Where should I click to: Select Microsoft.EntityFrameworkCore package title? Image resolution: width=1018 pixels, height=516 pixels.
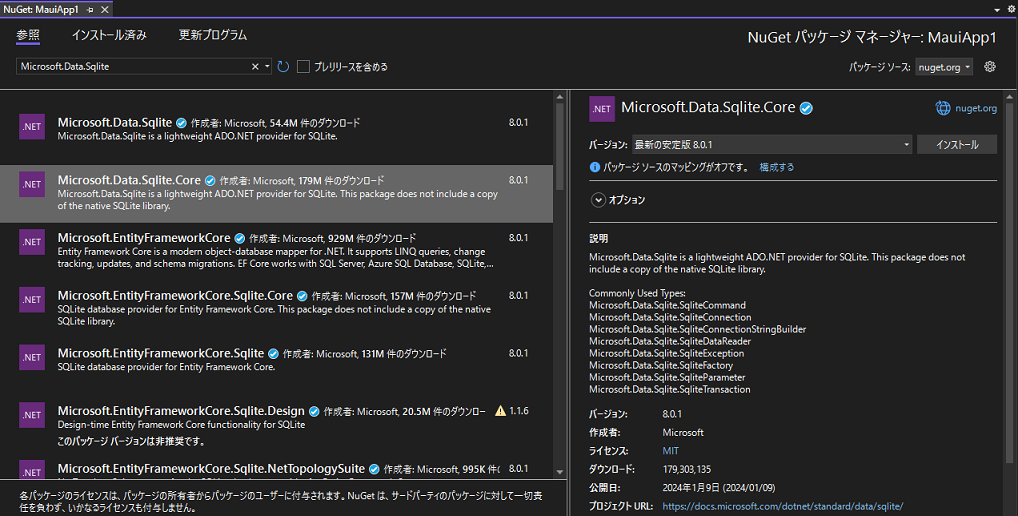[144, 238]
